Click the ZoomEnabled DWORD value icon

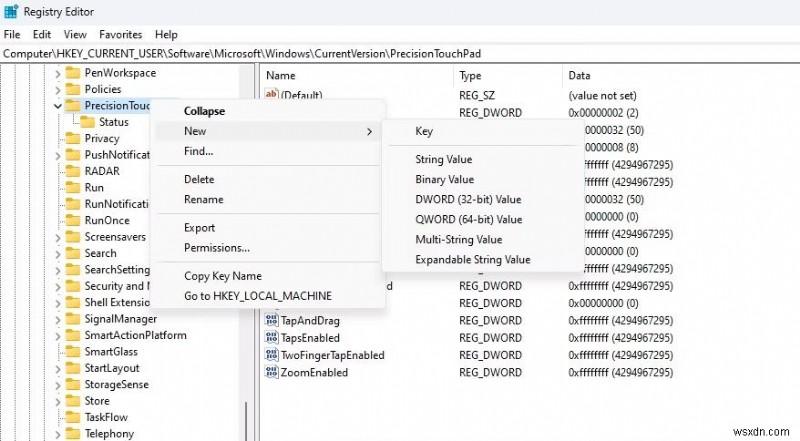pyautogui.click(x=271, y=372)
